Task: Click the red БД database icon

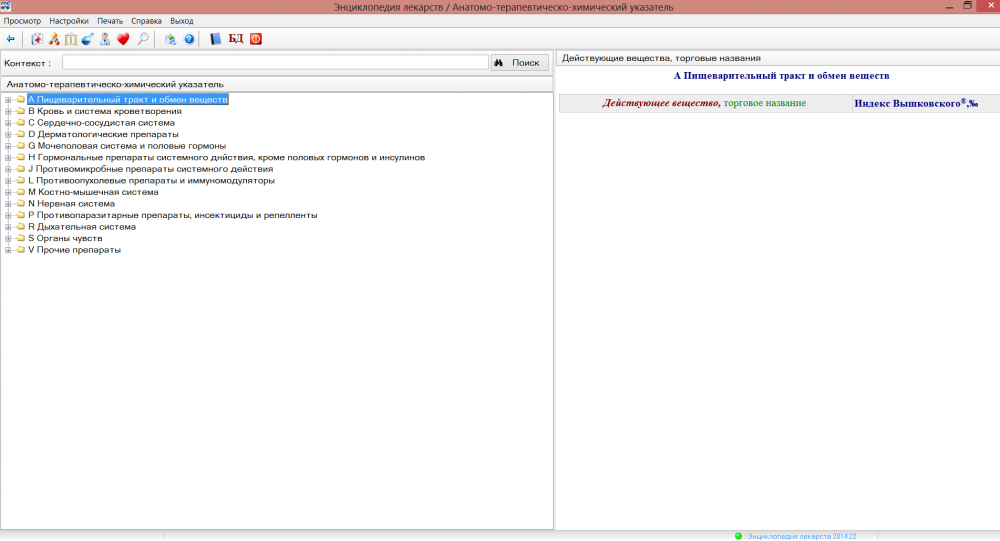Action: [x=236, y=39]
